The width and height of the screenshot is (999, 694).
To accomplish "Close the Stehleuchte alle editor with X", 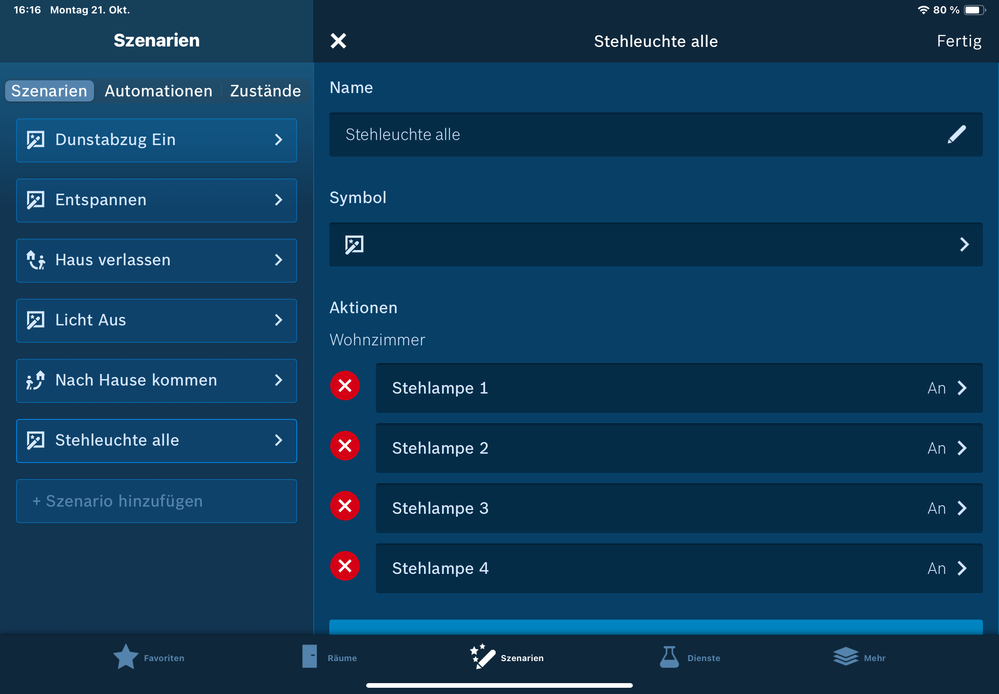I will (339, 41).
